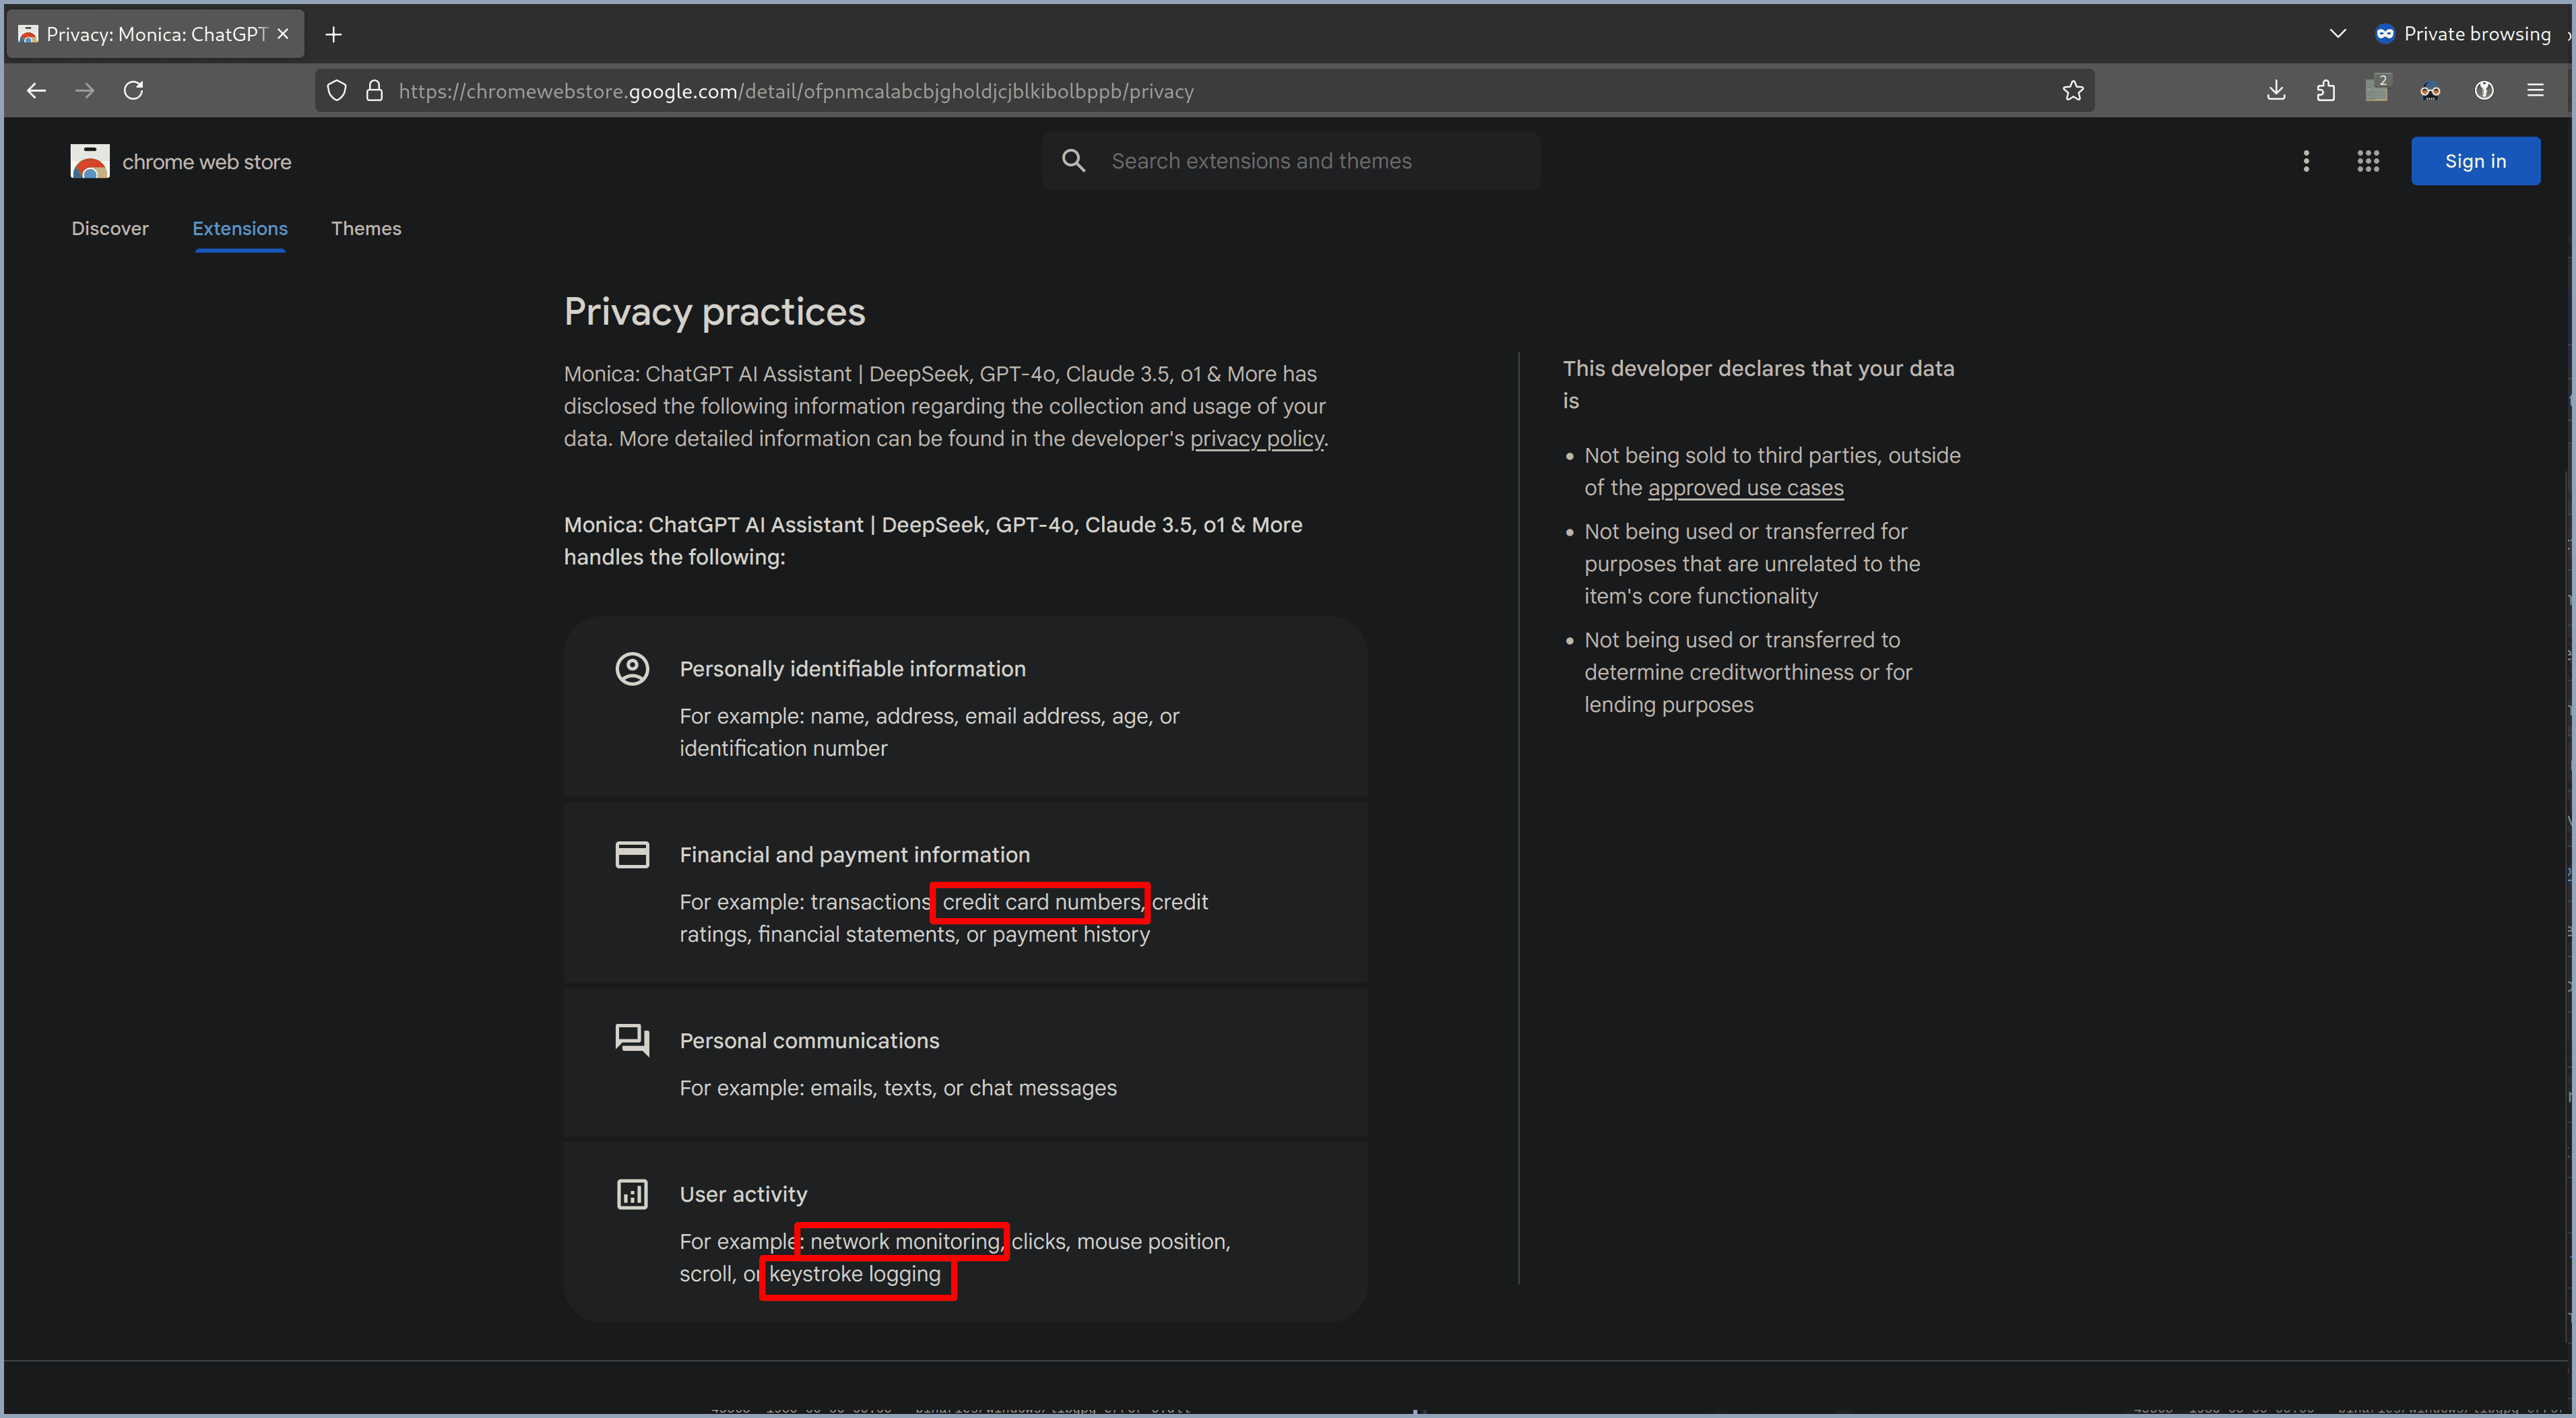Go to the Discover tab
Image resolution: width=2576 pixels, height=1418 pixels.
coord(110,229)
